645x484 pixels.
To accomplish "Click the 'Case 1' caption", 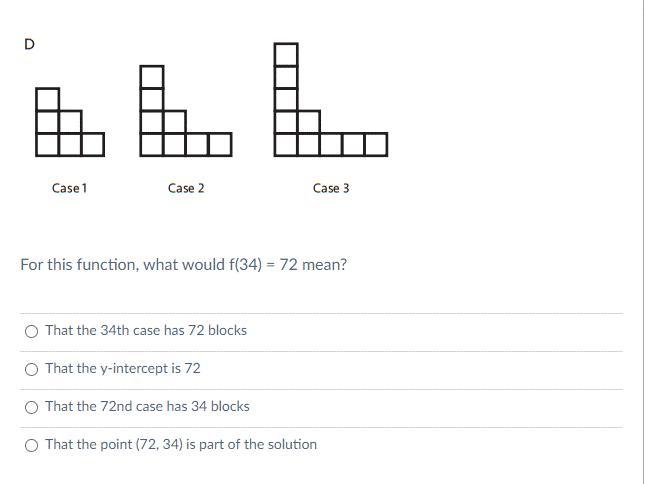I will 70,188.
